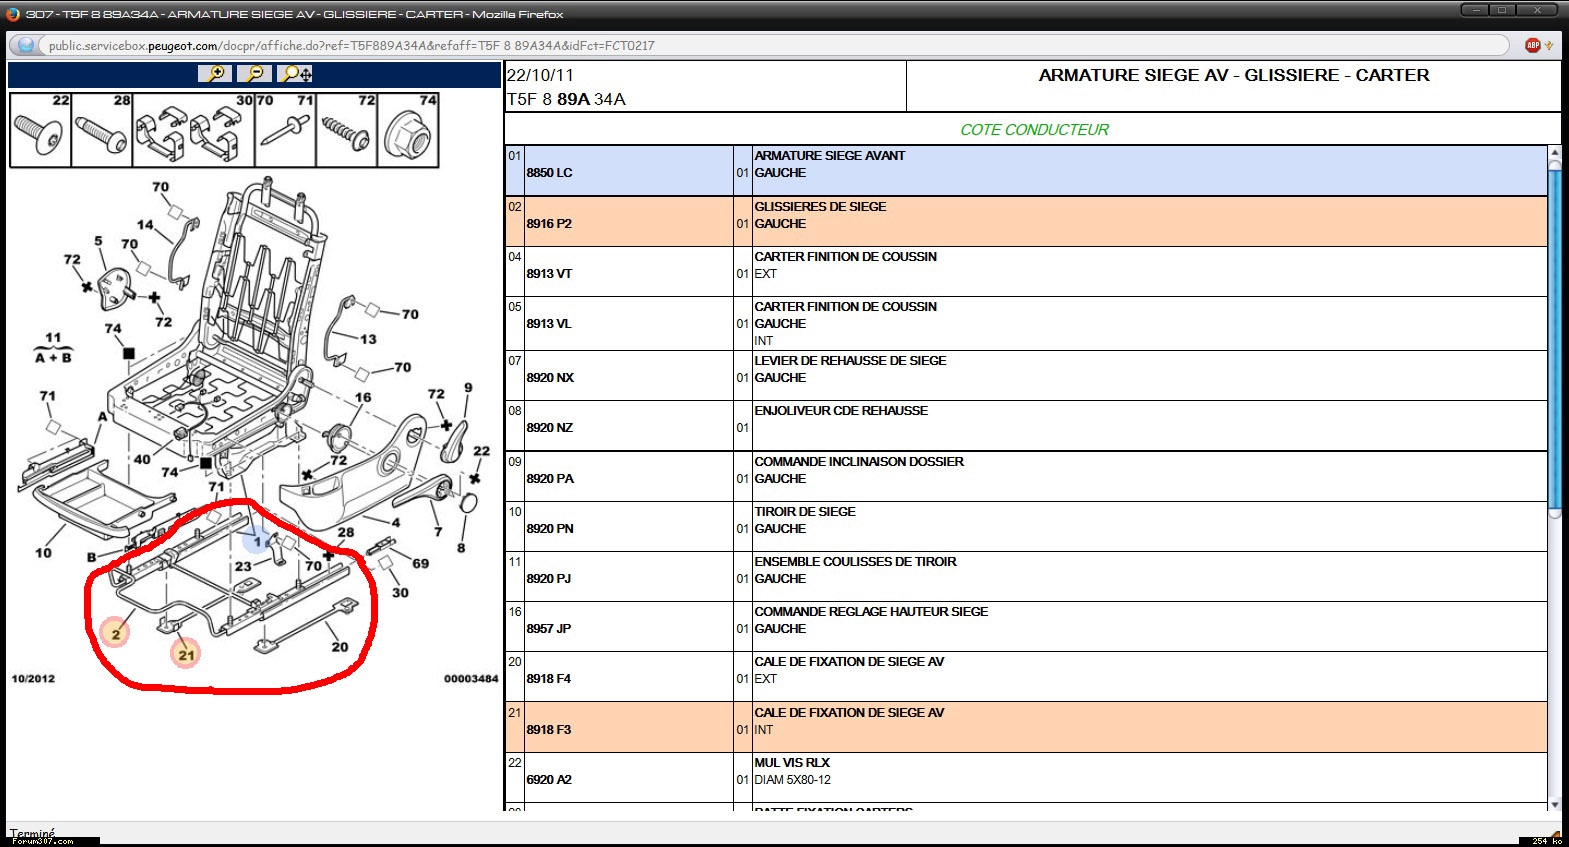Click the orange callout number 21 in diagram
Image resolution: width=1569 pixels, height=847 pixels.
(x=186, y=655)
